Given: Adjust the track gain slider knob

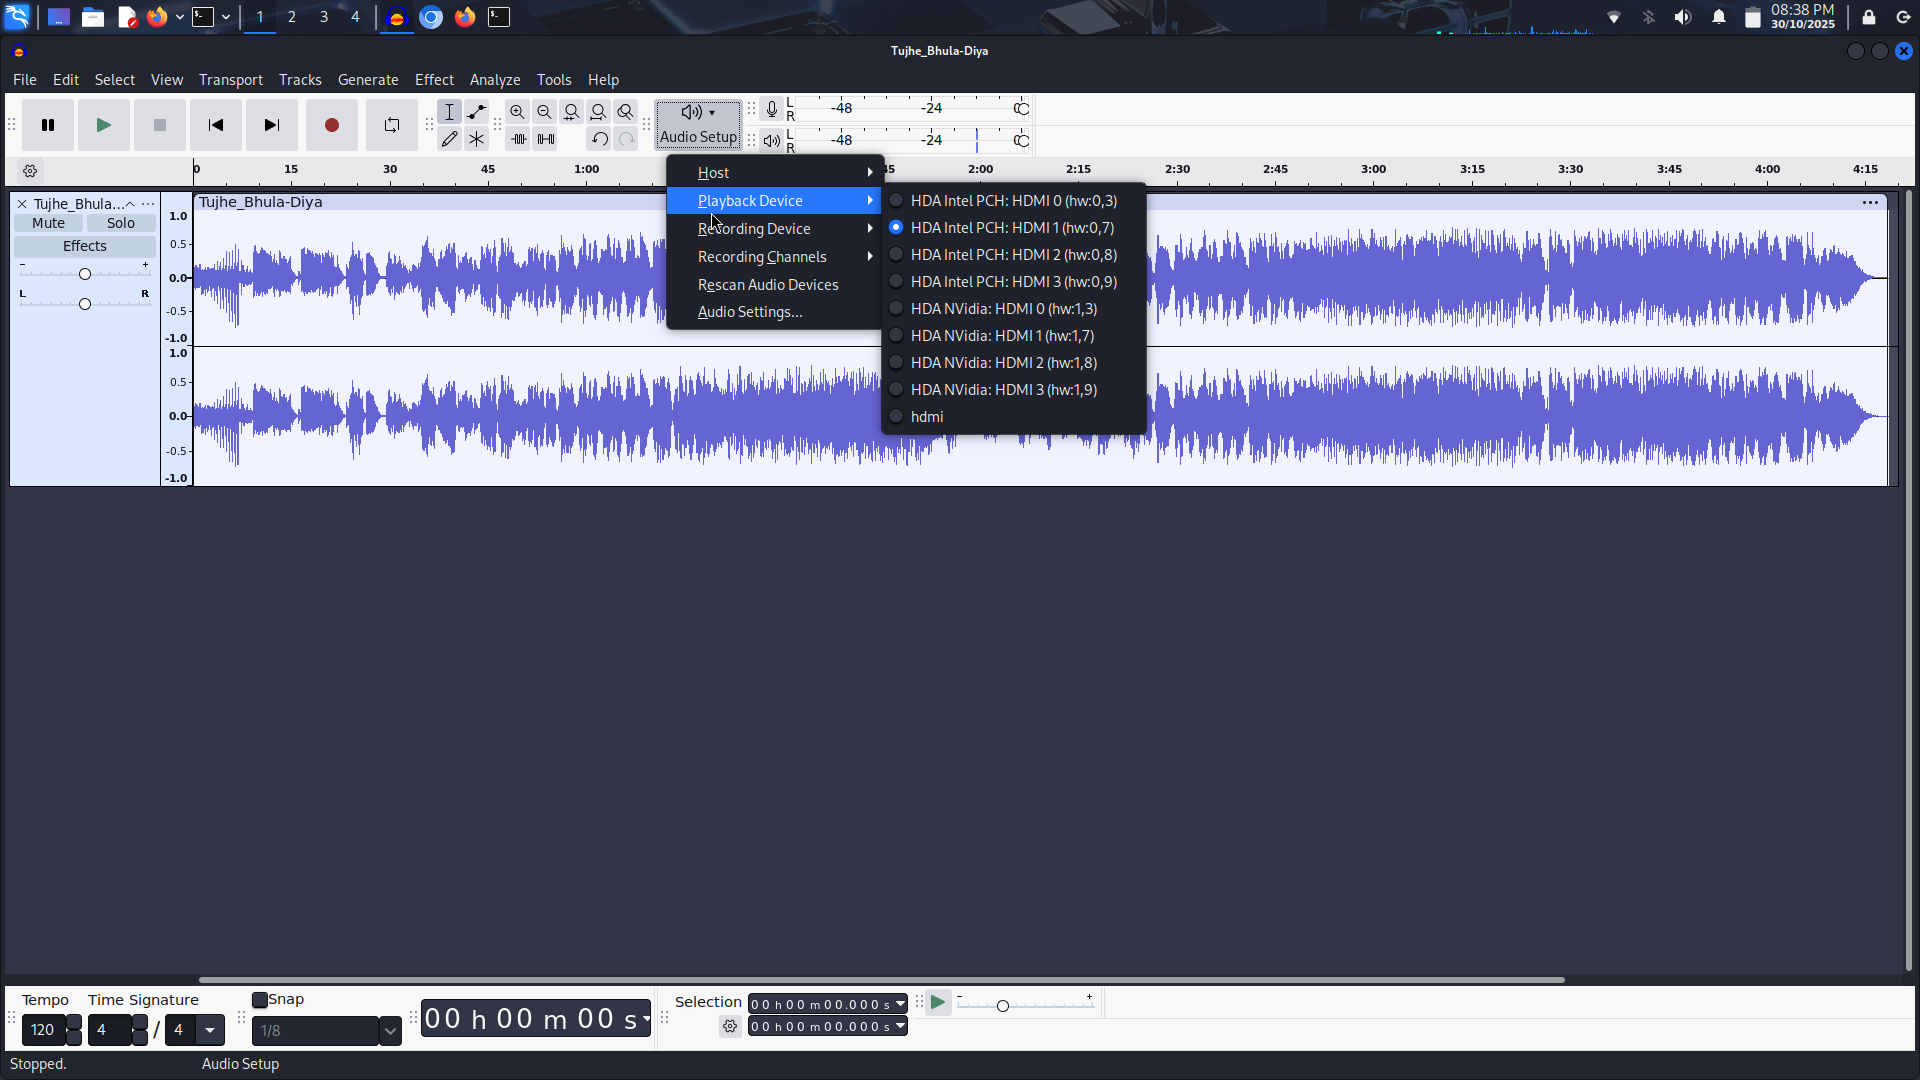Looking at the screenshot, I should (85, 274).
